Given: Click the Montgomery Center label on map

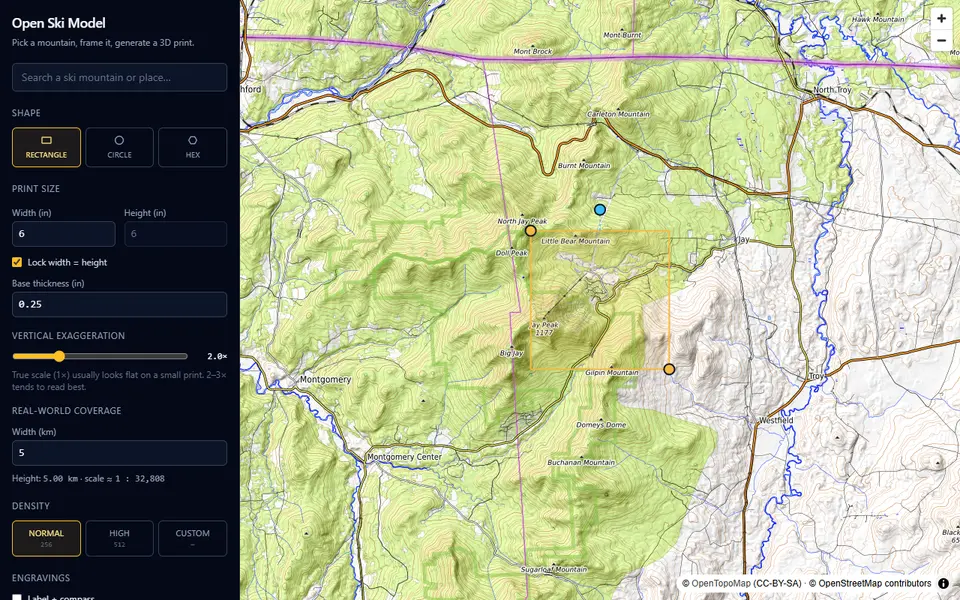Looking at the screenshot, I should [404, 457].
